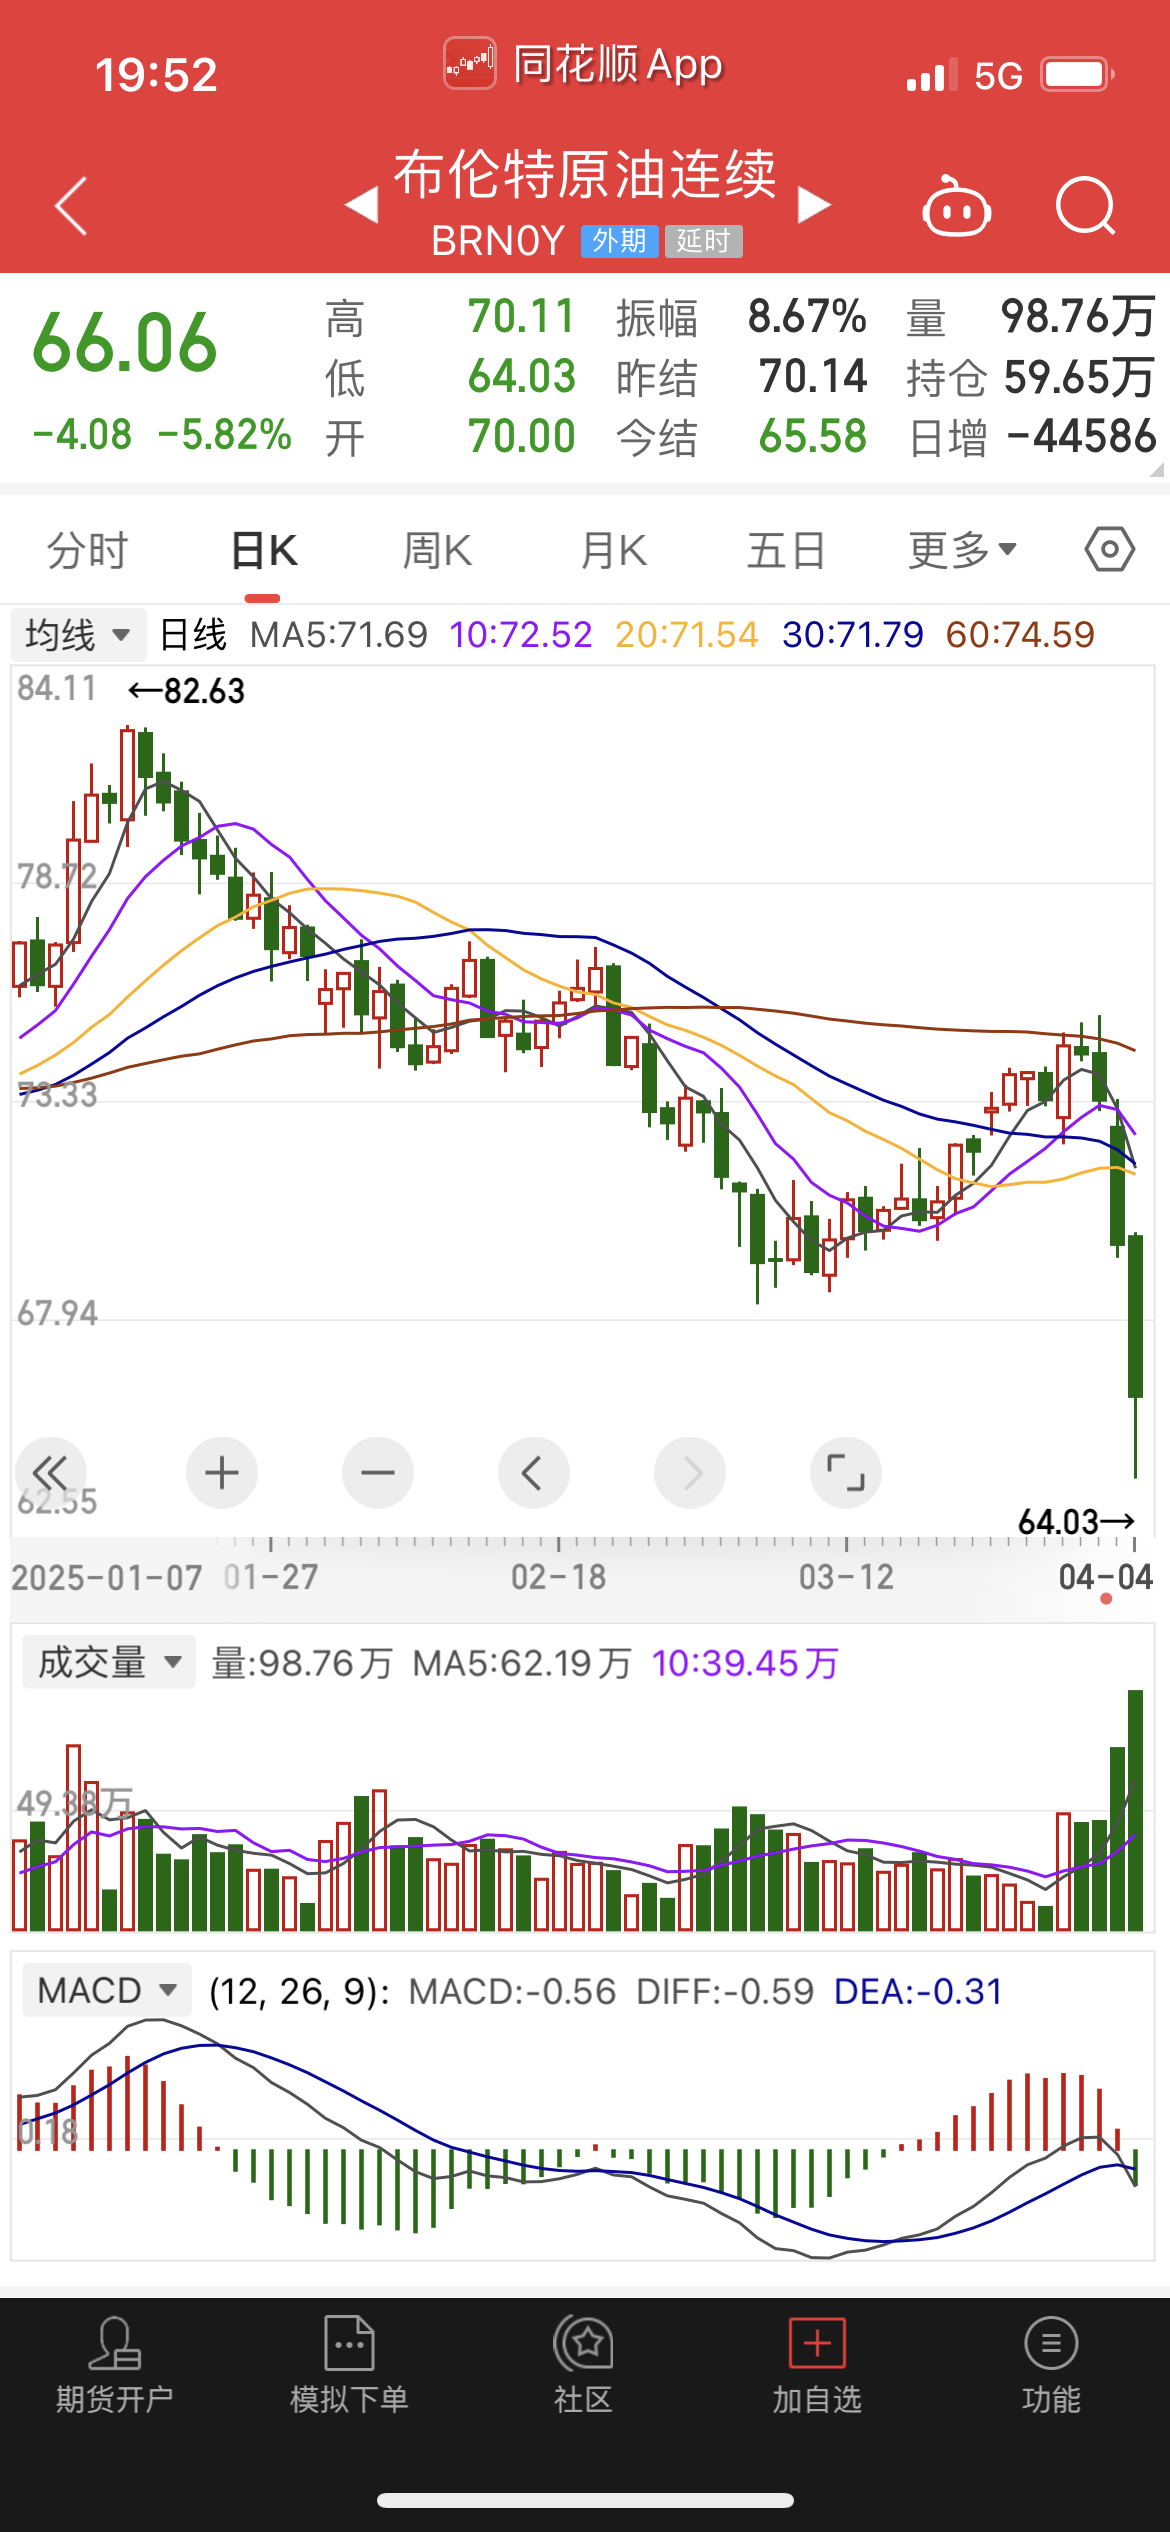The height and width of the screenshot is (2532, 1170).
Task: Expand the 更多 period menu
Action: tap(961, 550)
